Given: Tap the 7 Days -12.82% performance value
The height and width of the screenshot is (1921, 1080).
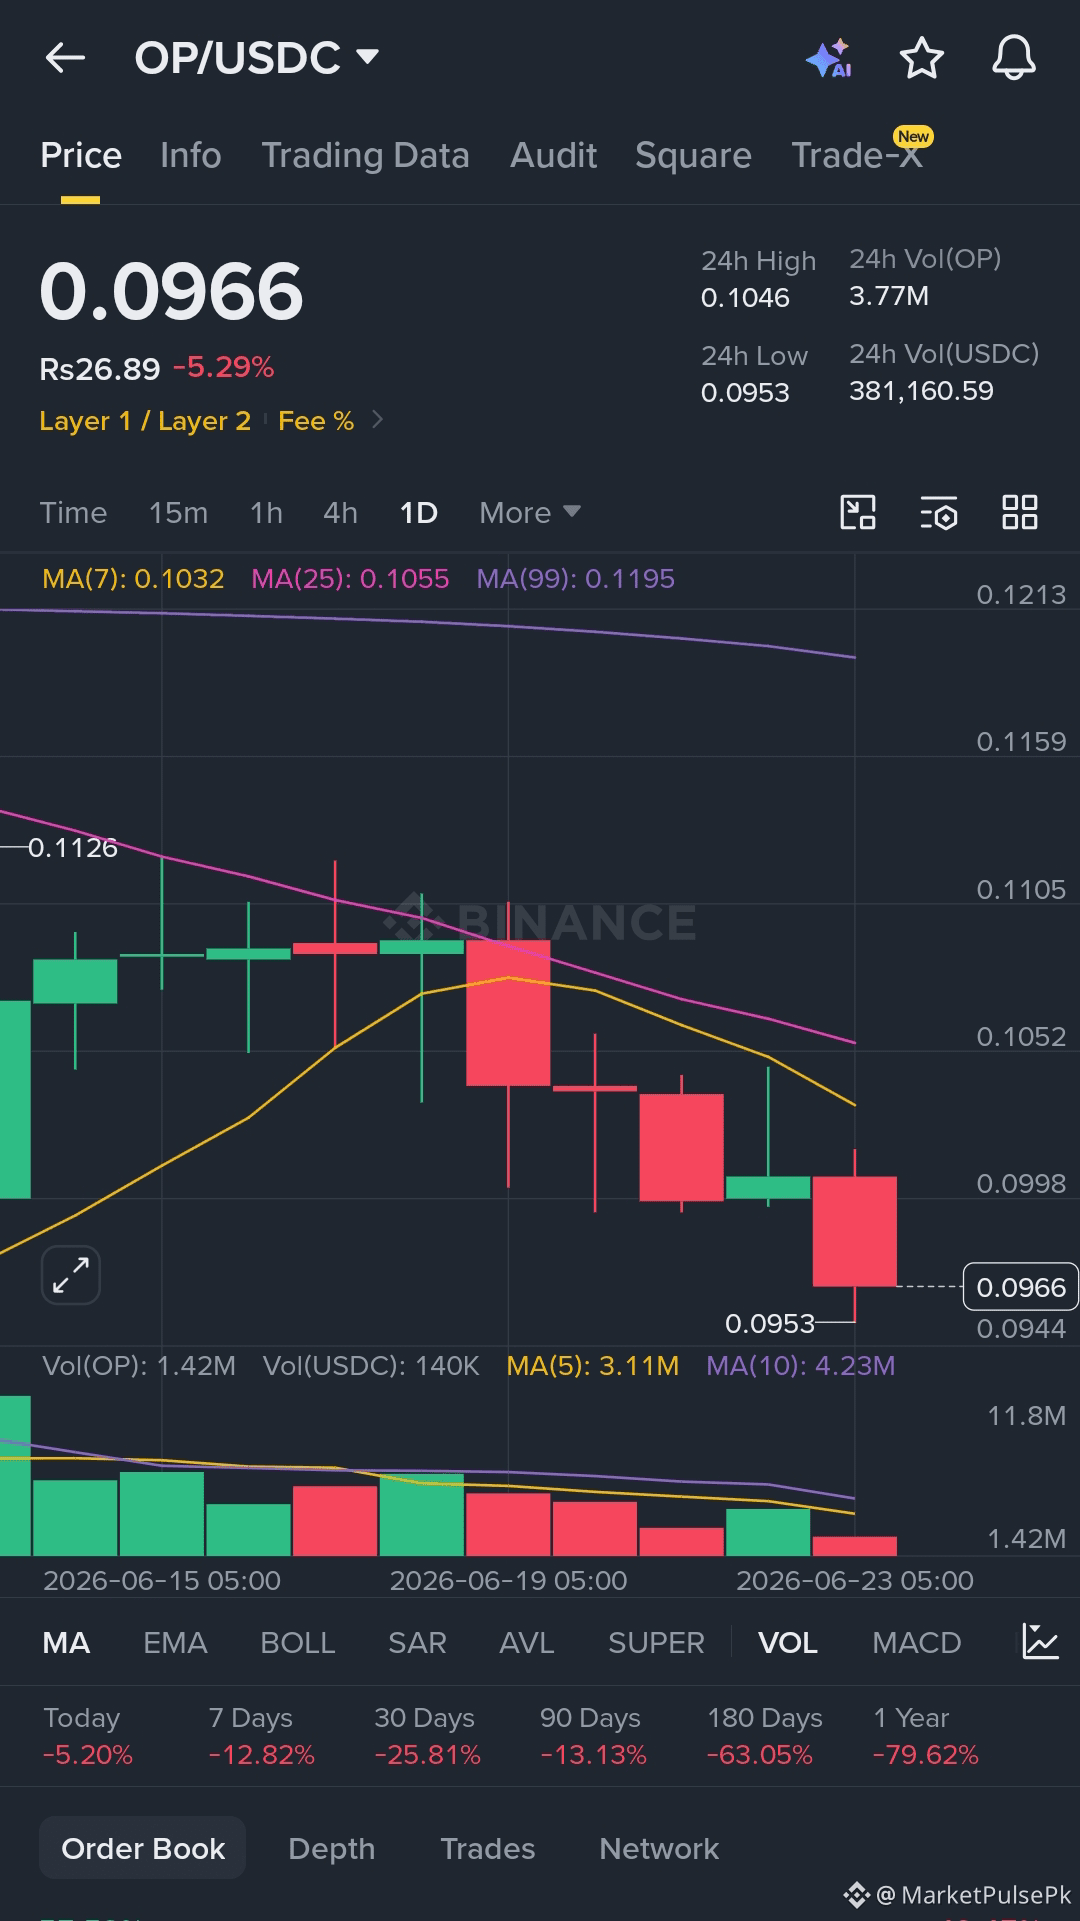Looking at the screenshot, I should pyautogui.click(x=262, y=1755).
